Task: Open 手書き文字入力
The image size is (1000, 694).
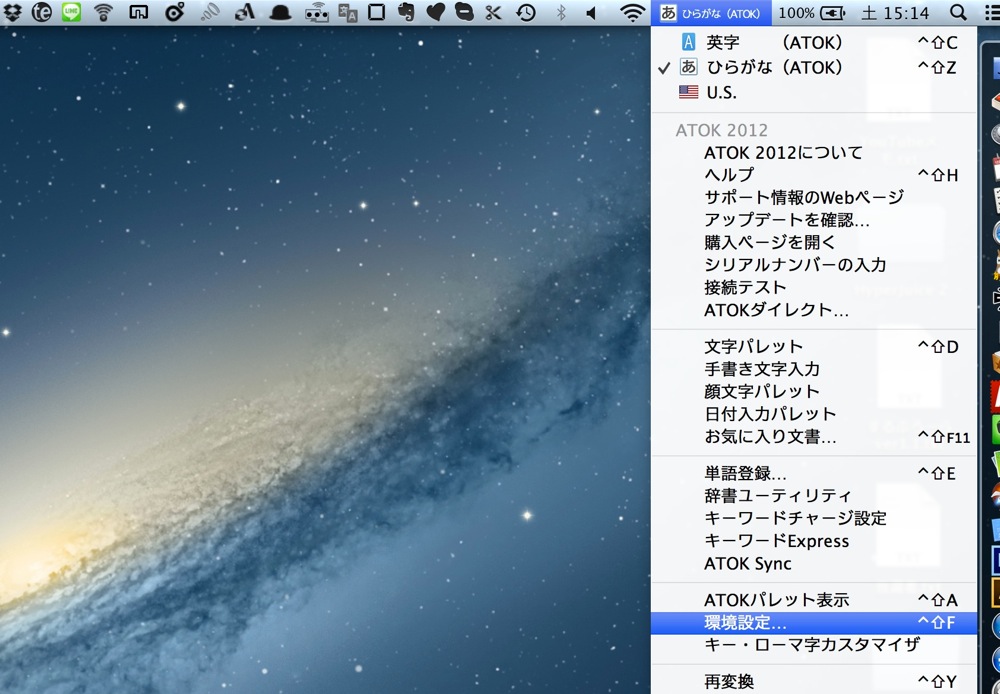Action: point(814,369)
